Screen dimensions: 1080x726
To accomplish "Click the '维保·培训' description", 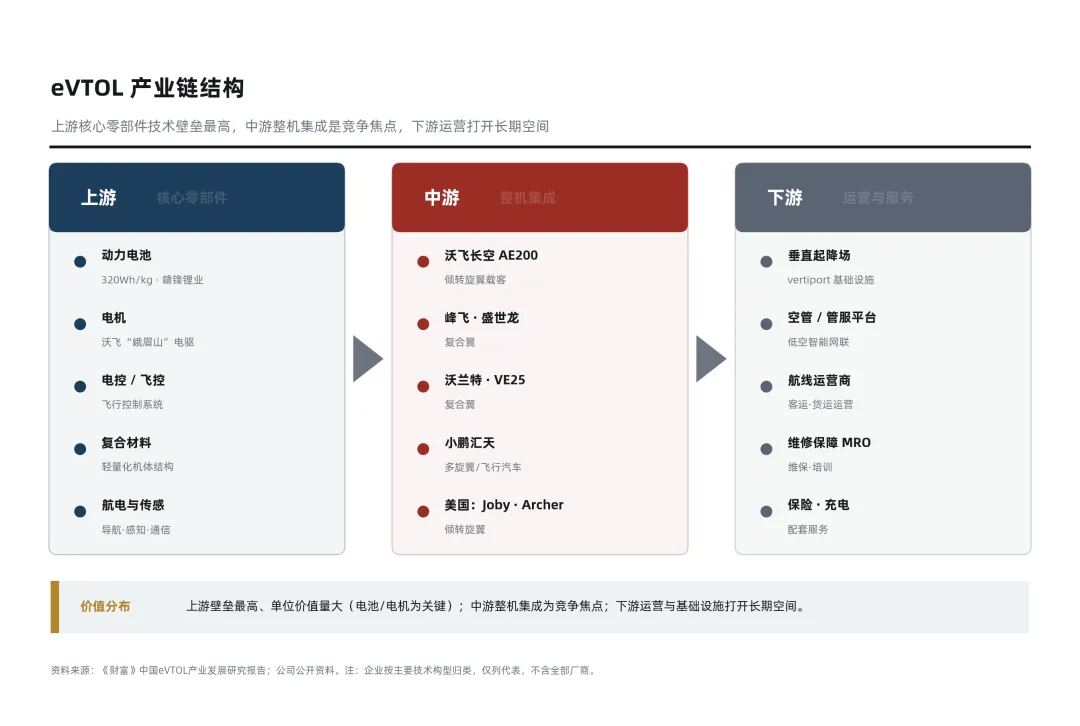I will (810, 467).
